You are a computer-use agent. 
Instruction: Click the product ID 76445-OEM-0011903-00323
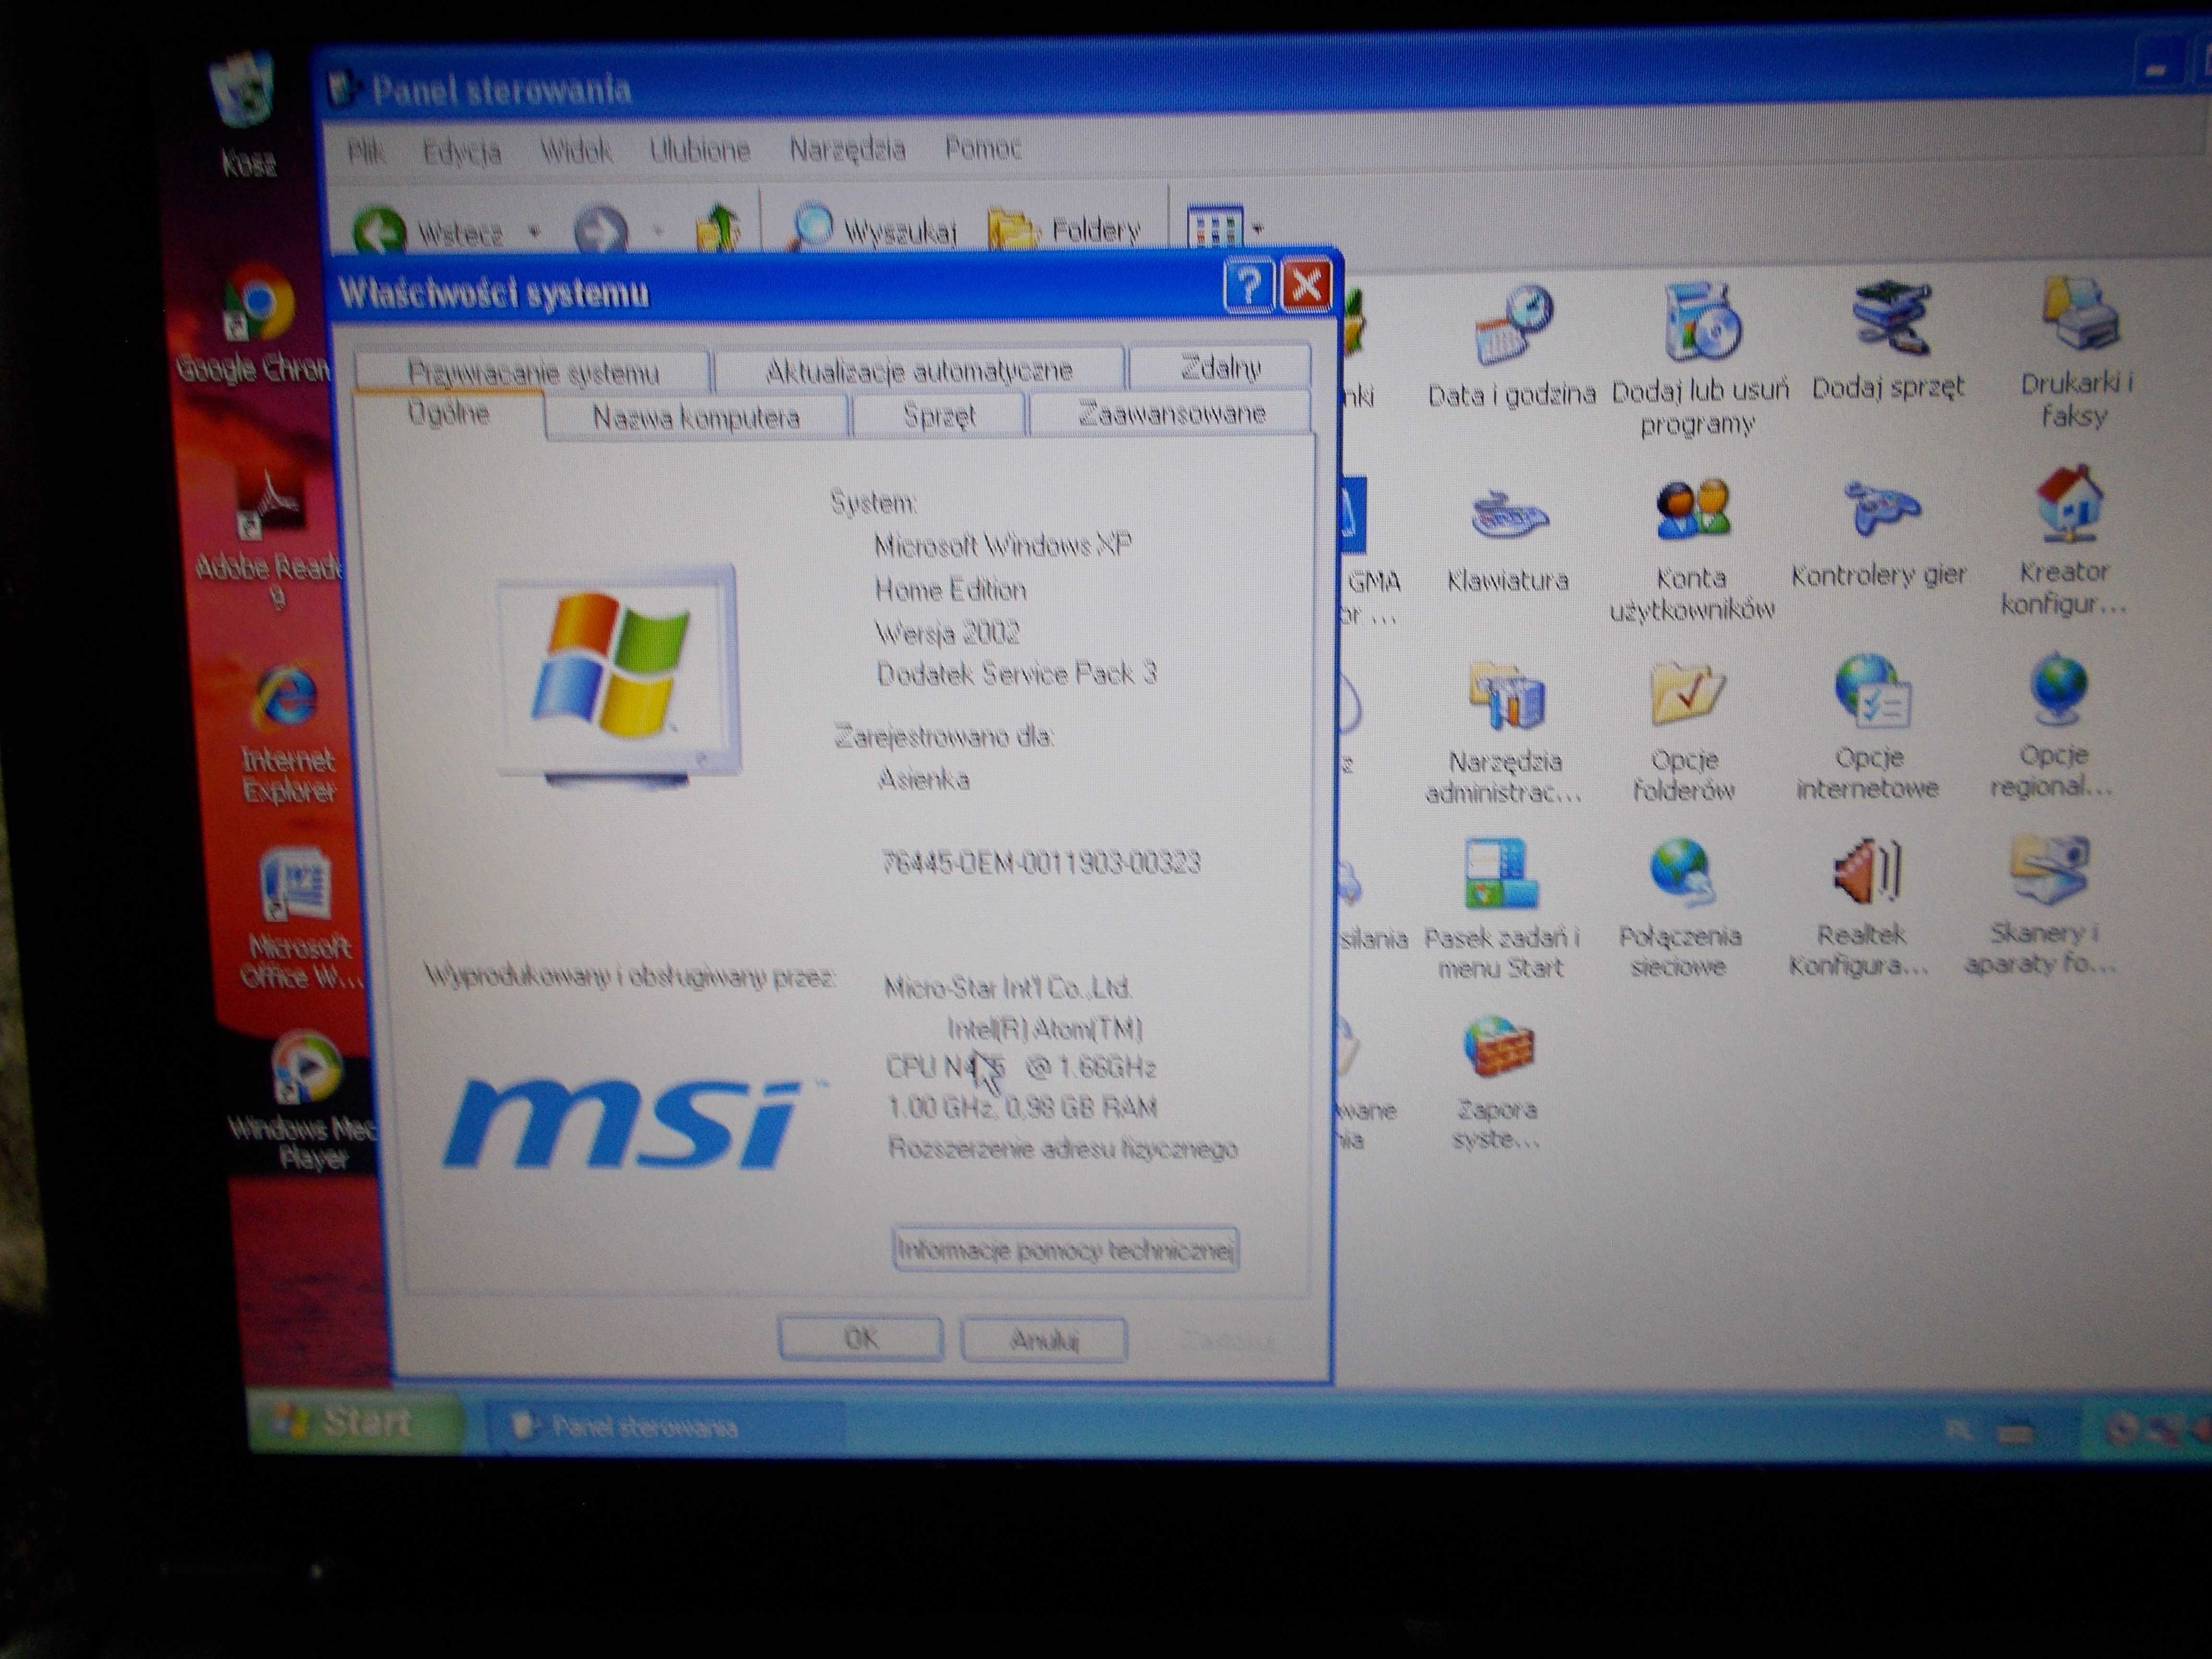pos(1041,863)
